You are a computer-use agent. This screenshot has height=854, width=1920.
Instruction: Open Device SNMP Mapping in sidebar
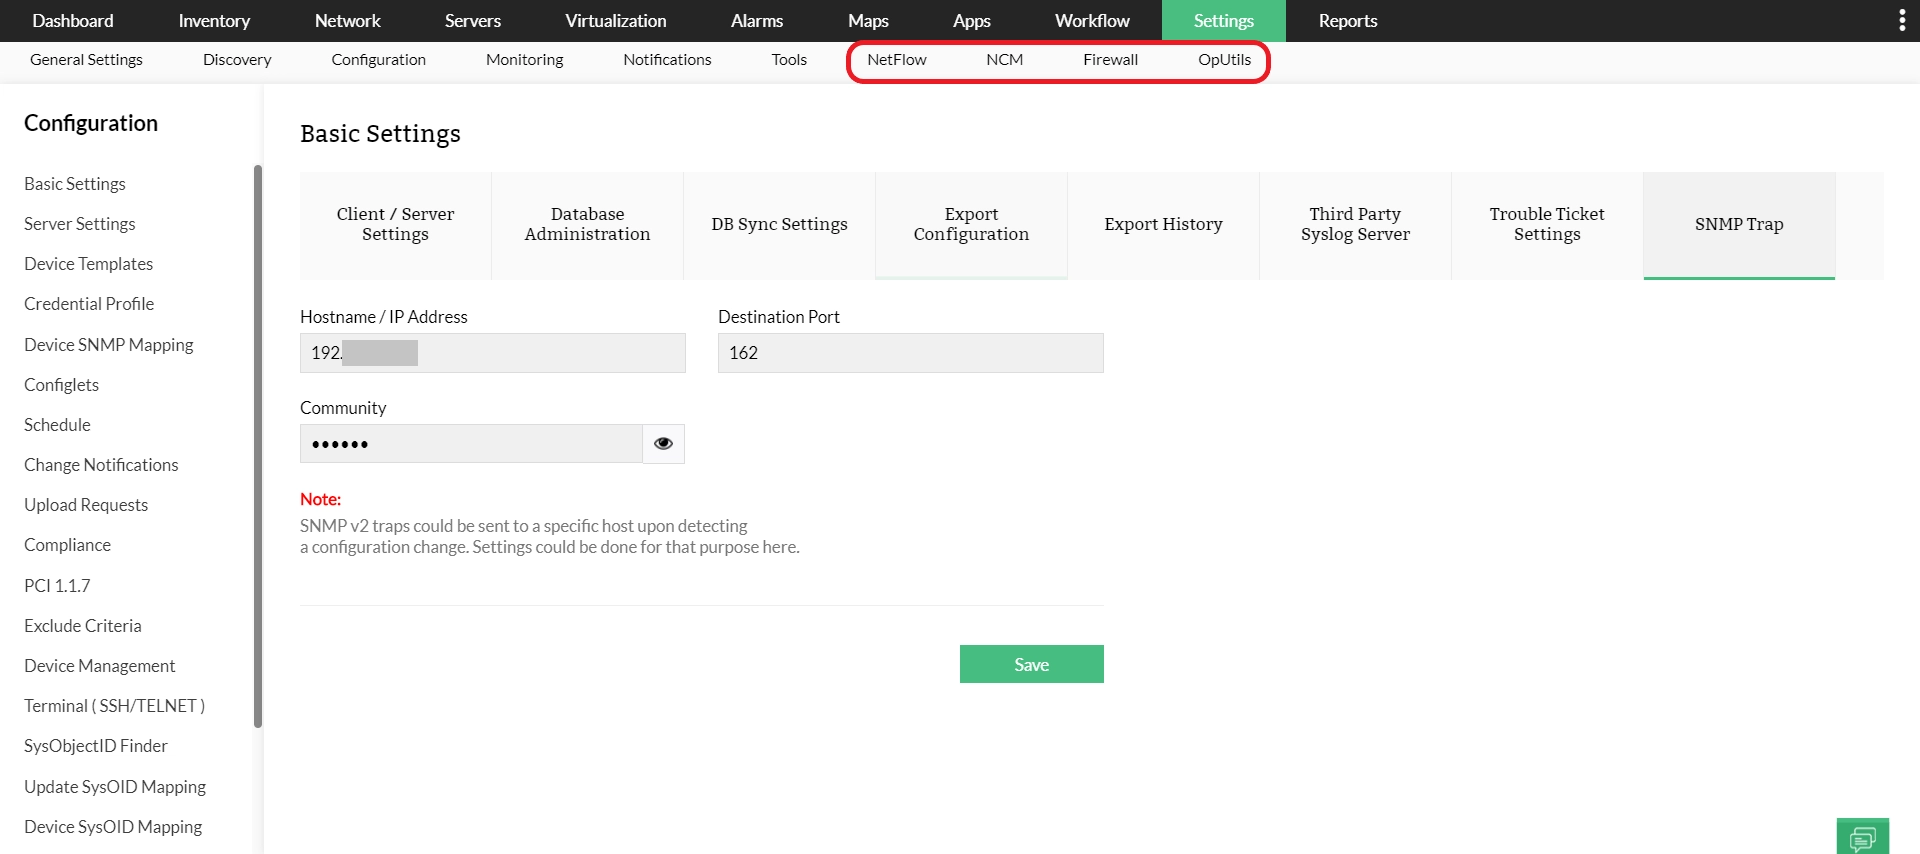[x=109, y=345]
